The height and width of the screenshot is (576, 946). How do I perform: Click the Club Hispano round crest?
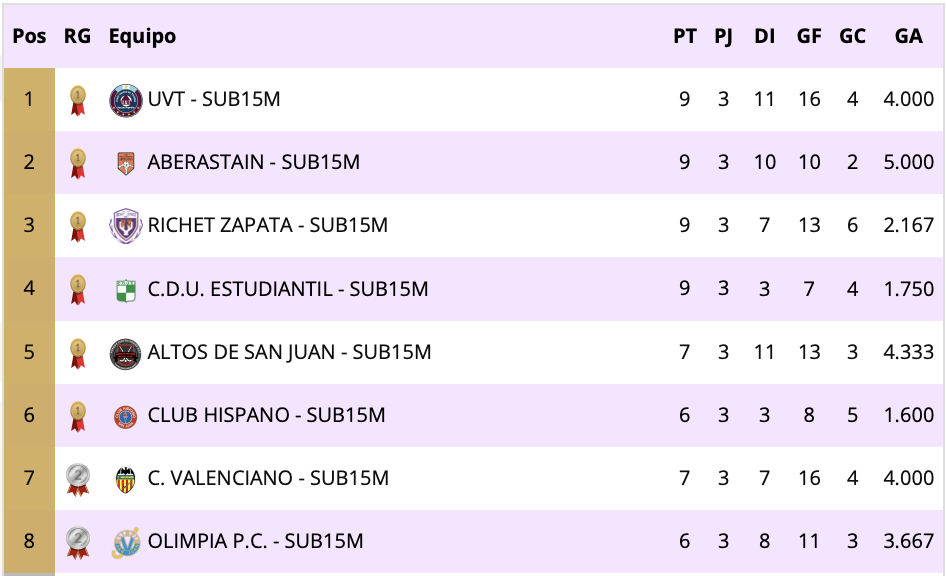[125, 415]
